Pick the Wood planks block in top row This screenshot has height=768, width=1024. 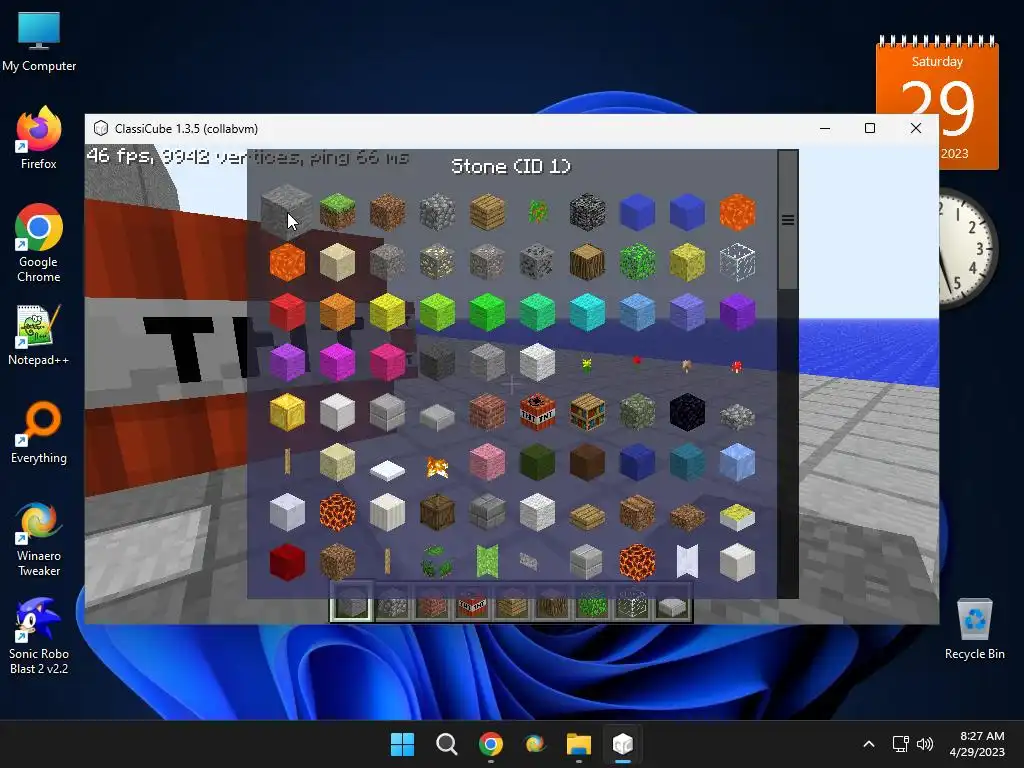pyautogui.click(x=487, y=212)
